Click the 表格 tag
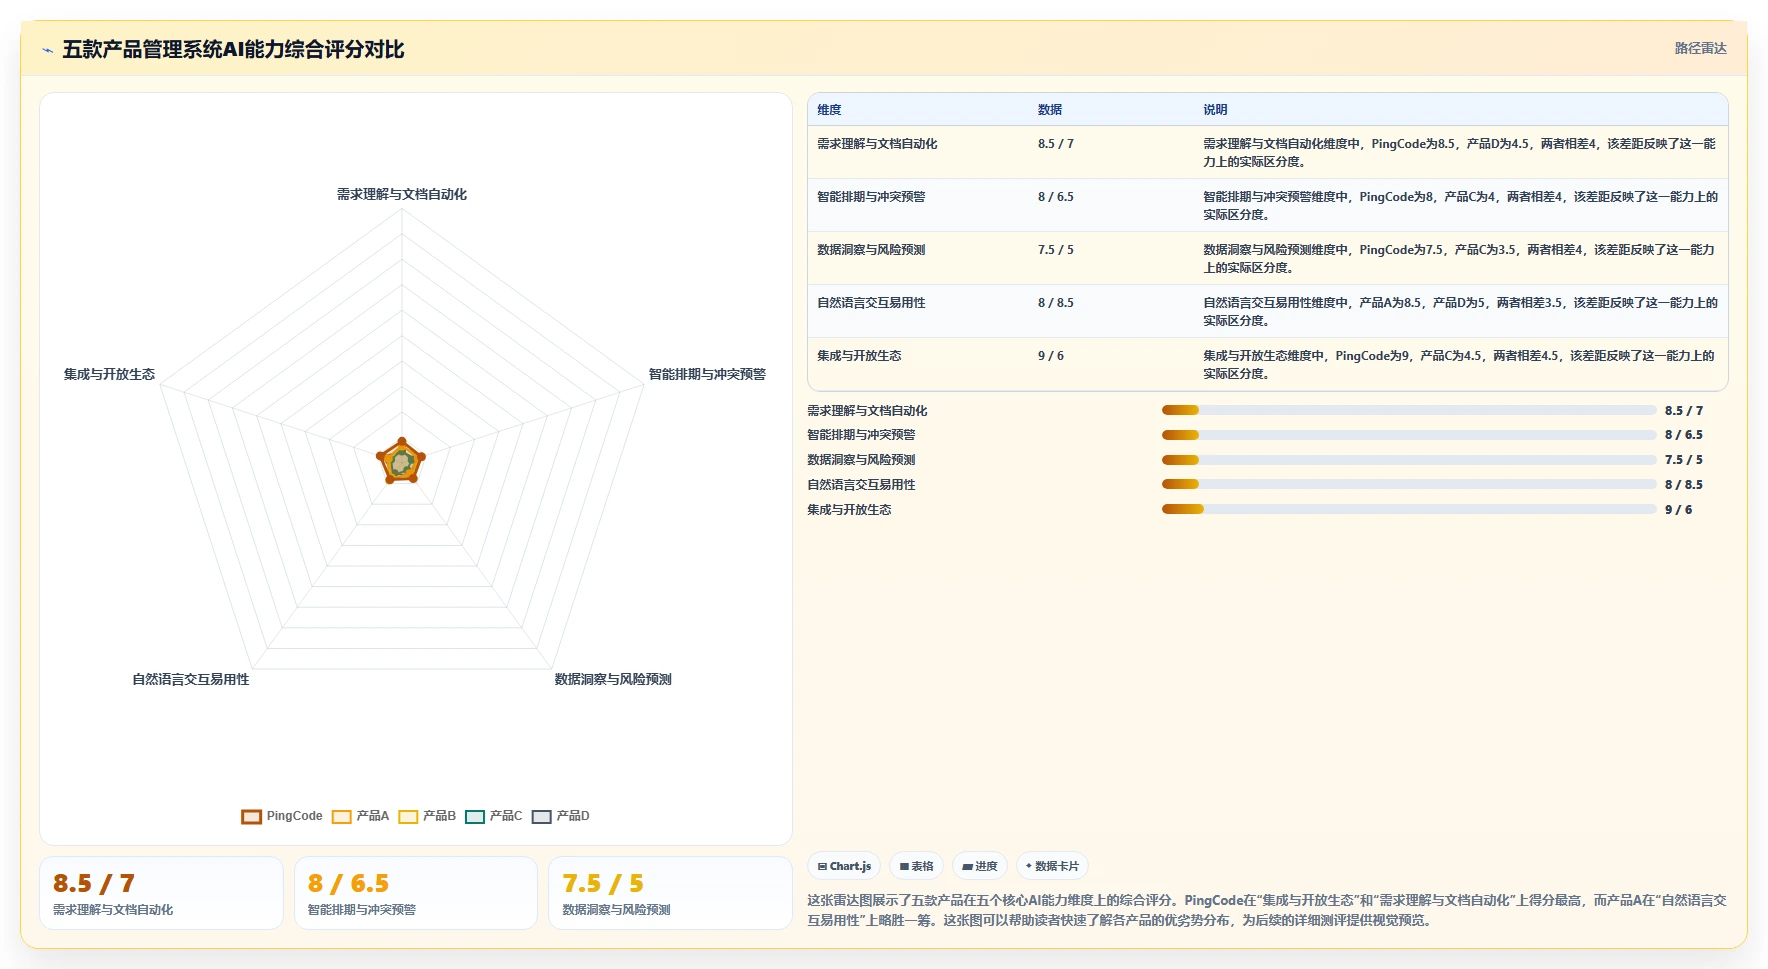This screenshot has height=969, width=1768. point(916,866)
